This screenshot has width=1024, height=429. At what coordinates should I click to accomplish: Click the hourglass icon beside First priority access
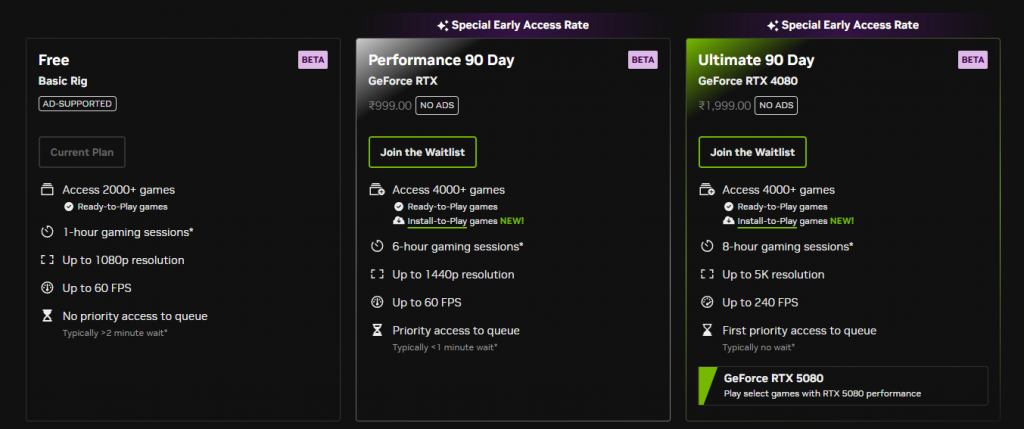pos(707,330)
